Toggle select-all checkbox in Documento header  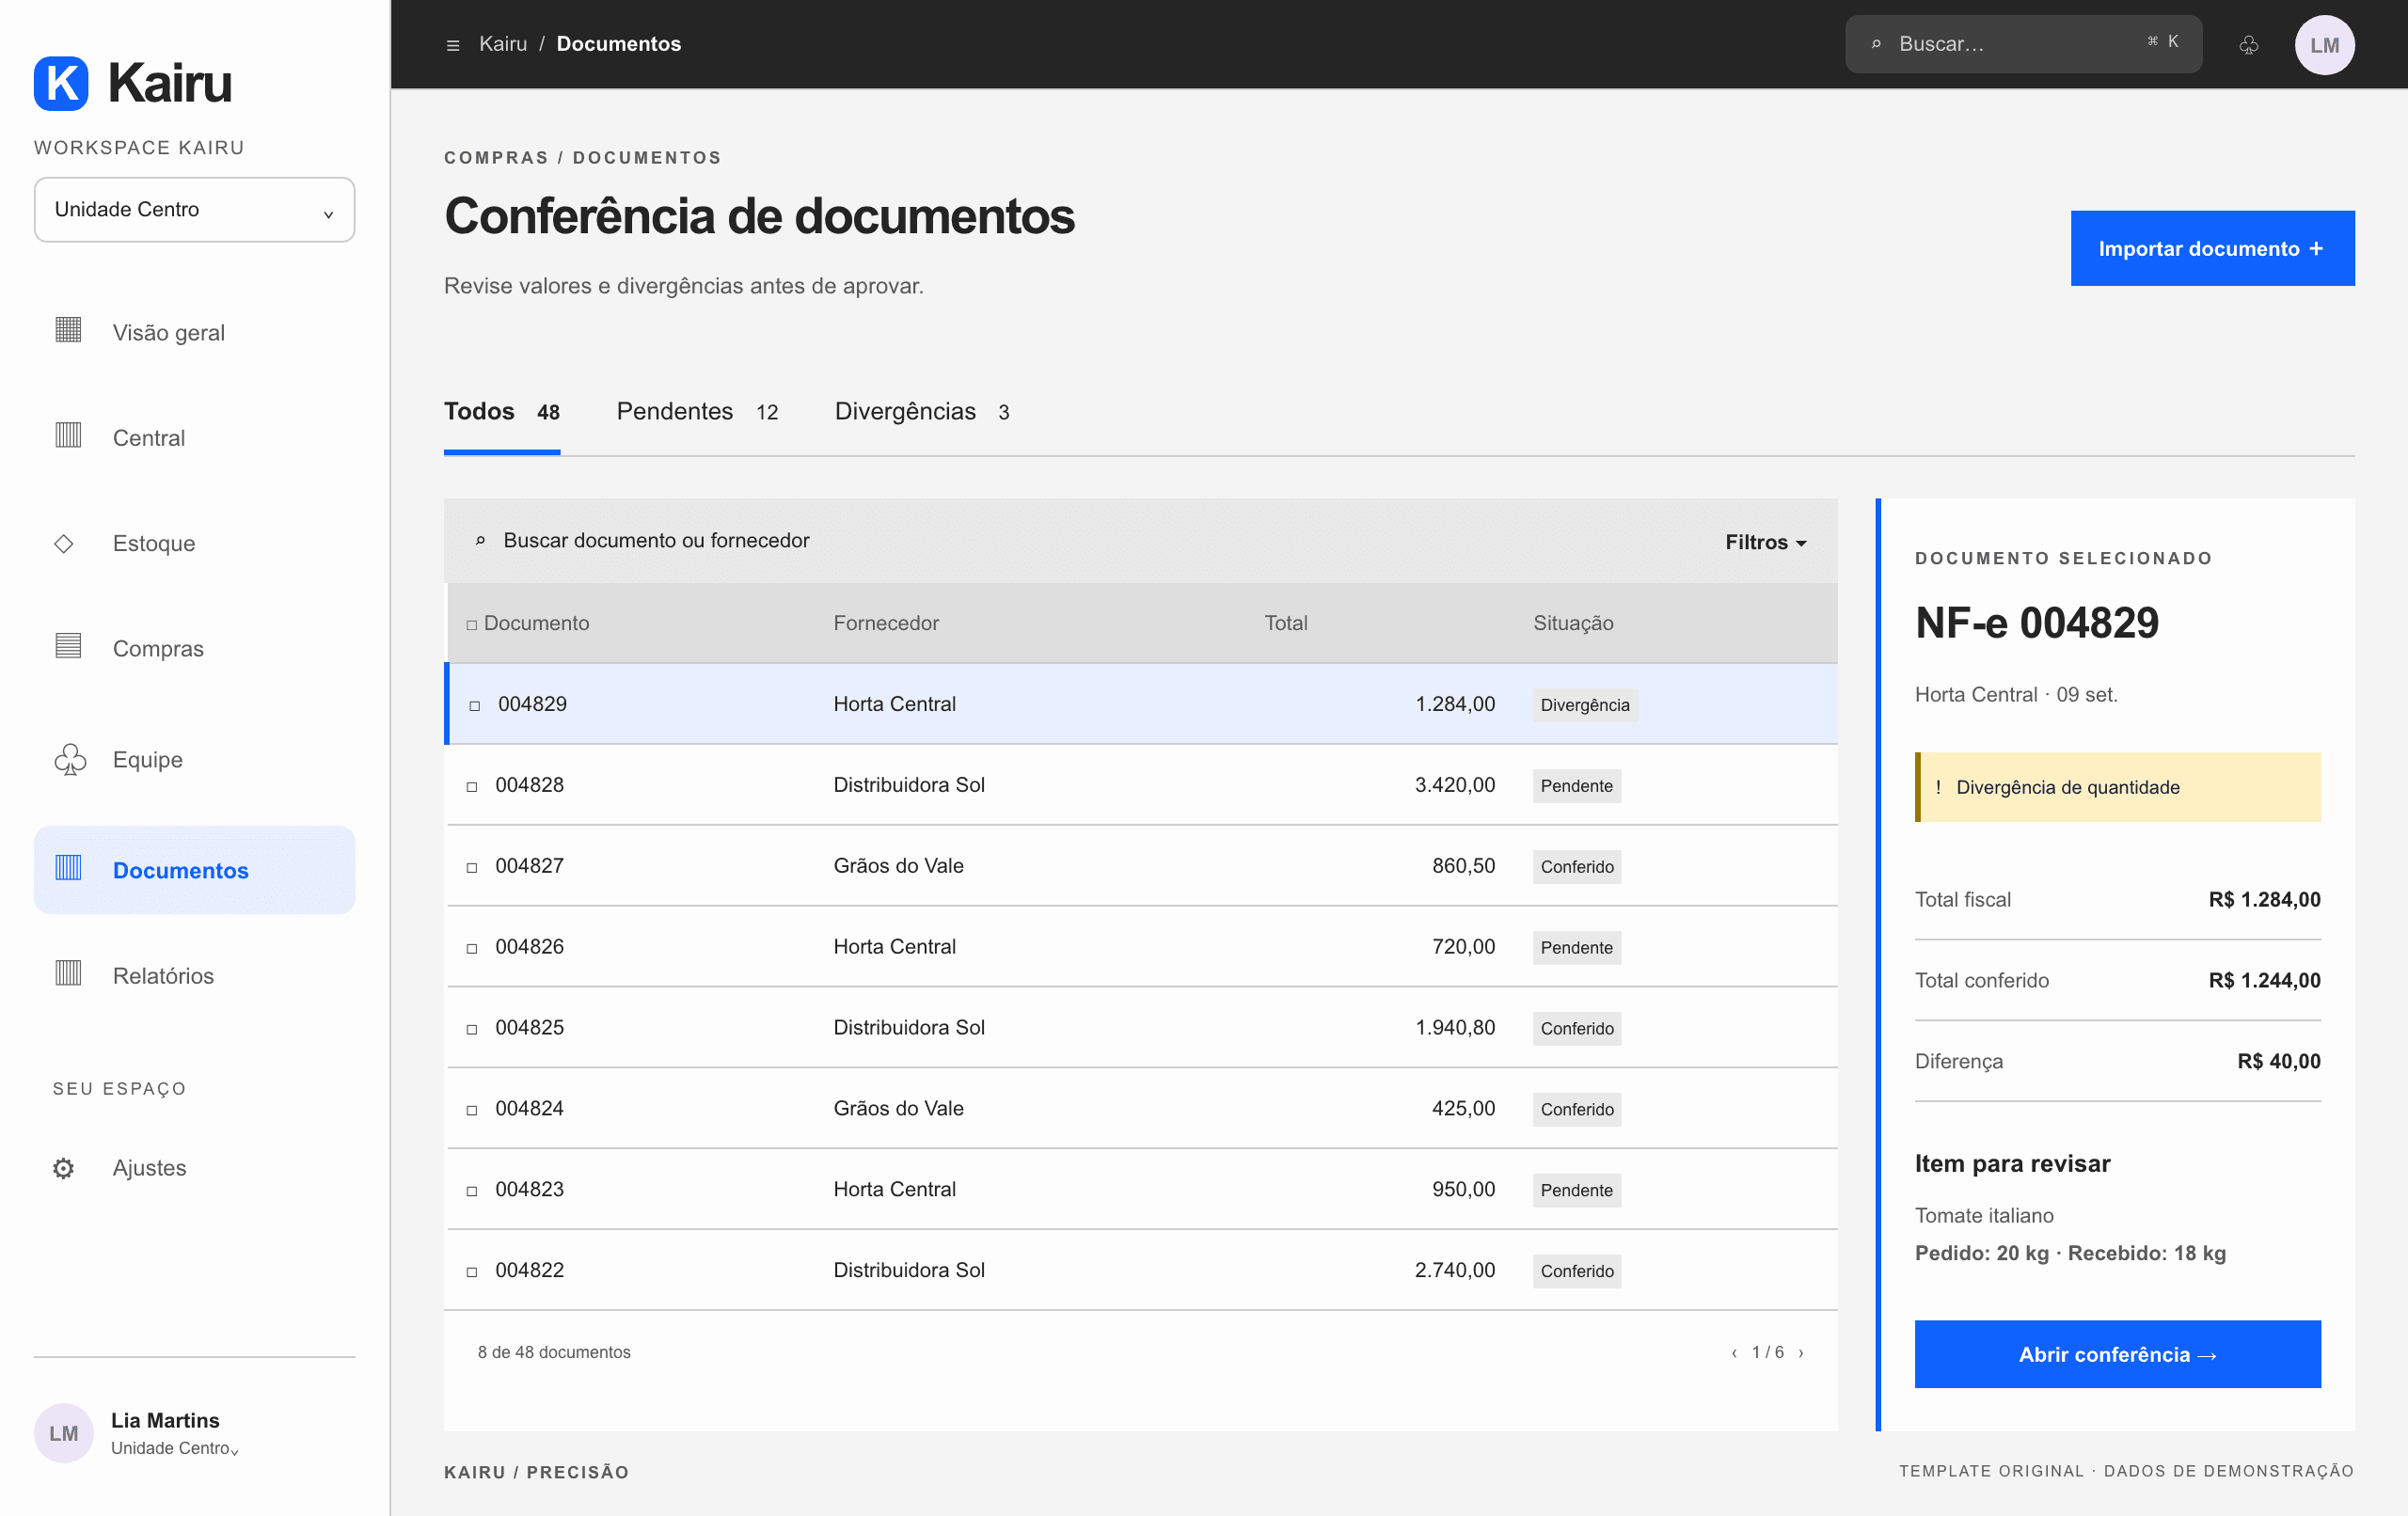coord(472,625)
